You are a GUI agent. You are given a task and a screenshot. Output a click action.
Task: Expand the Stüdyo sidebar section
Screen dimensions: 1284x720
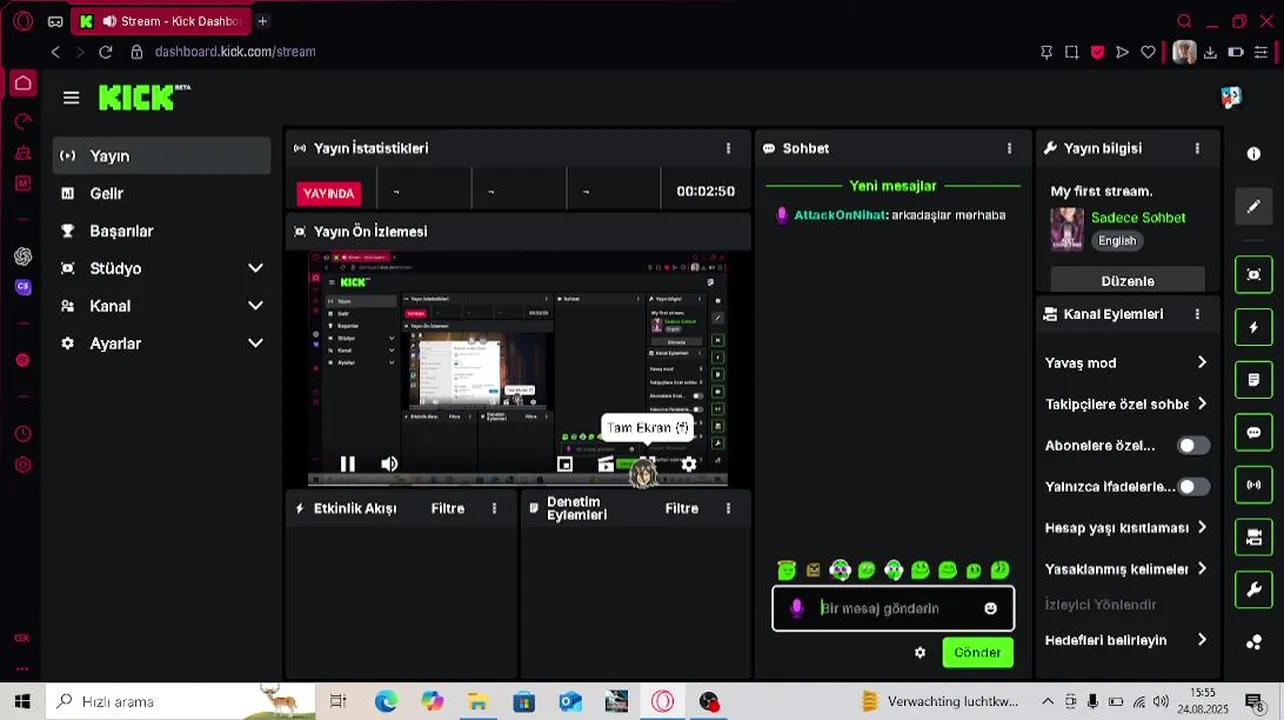pyautogui.click(x=161, y=268)
